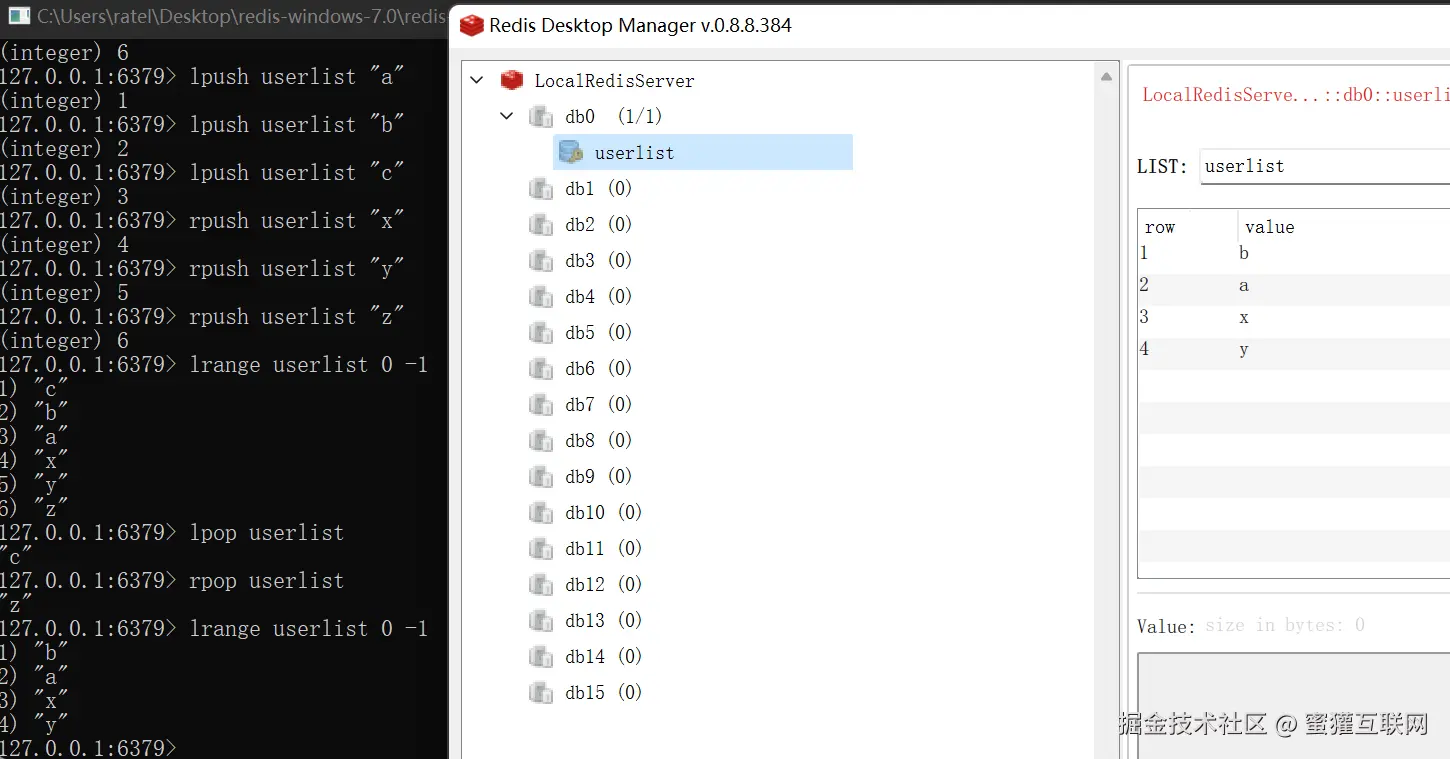Click the userlist key icon
The width and height of the screenshot is (1450, 759).
(571, 152)
